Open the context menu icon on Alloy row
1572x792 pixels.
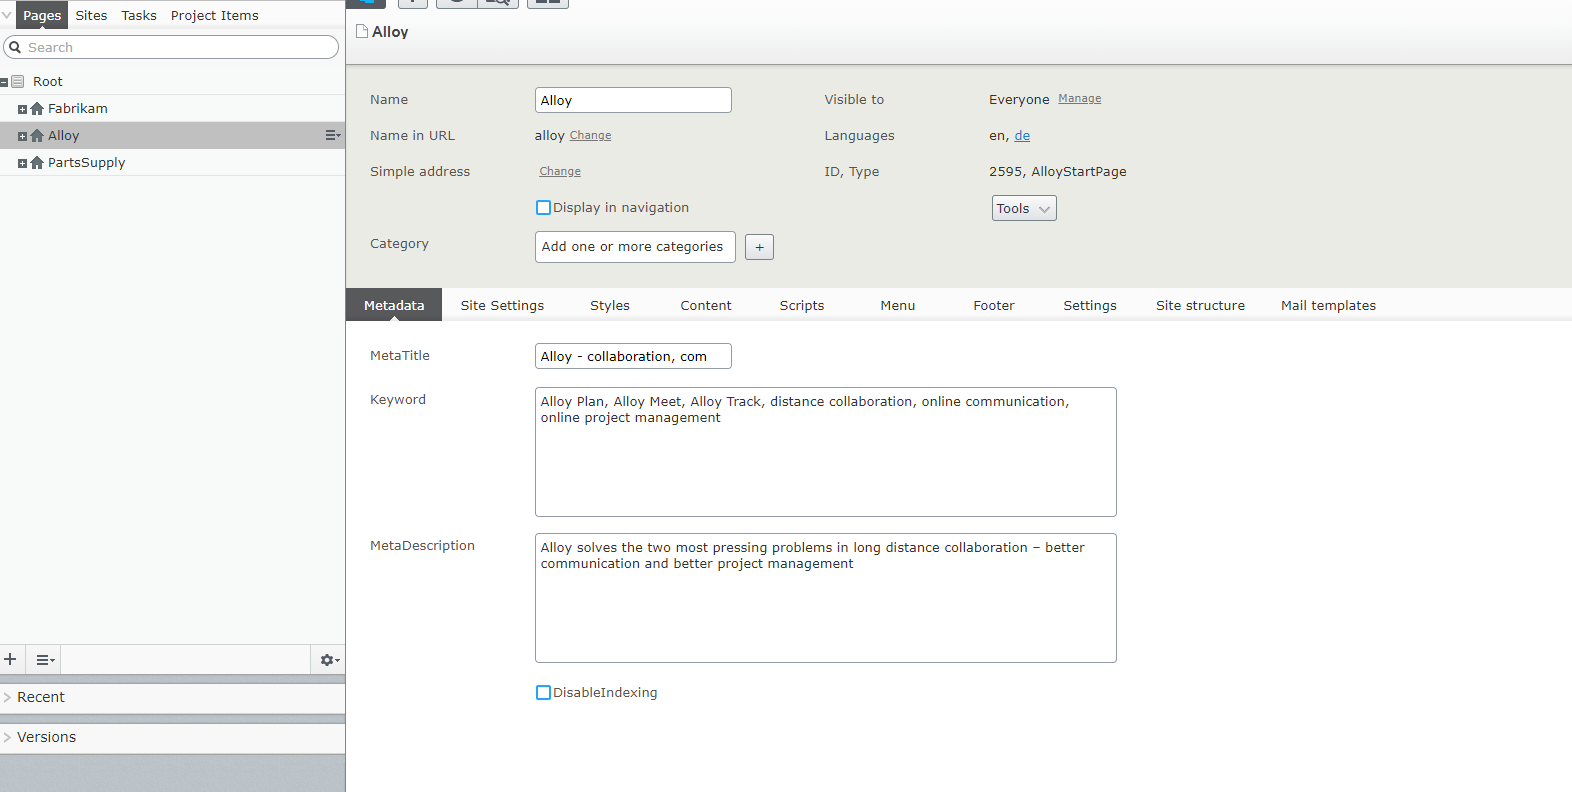pos(332,135)
